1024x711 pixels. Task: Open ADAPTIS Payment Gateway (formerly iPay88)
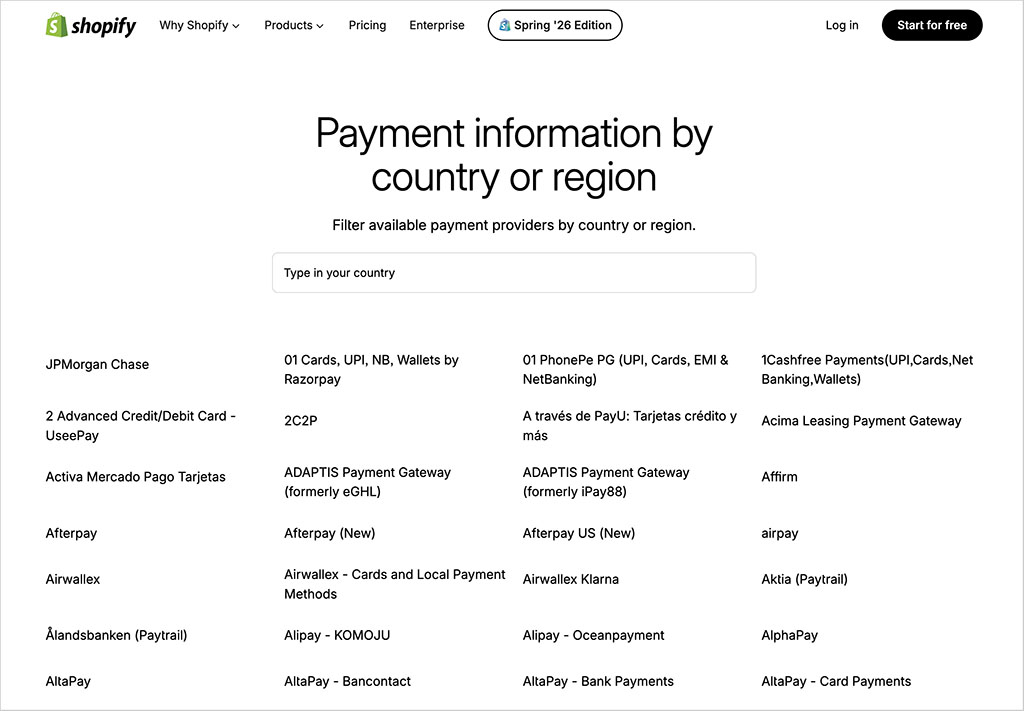point(606,482)
